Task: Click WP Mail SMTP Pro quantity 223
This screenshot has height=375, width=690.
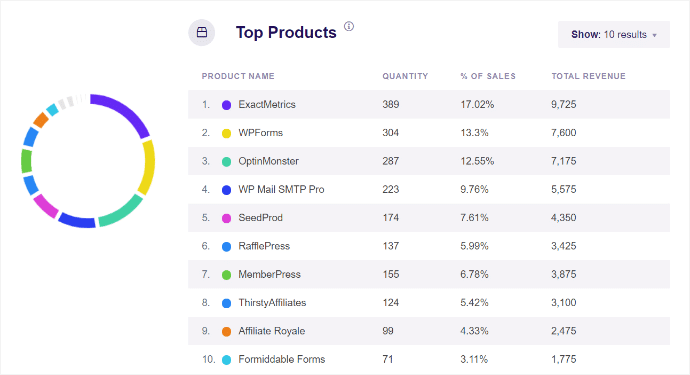Action: tap(391, 190)
